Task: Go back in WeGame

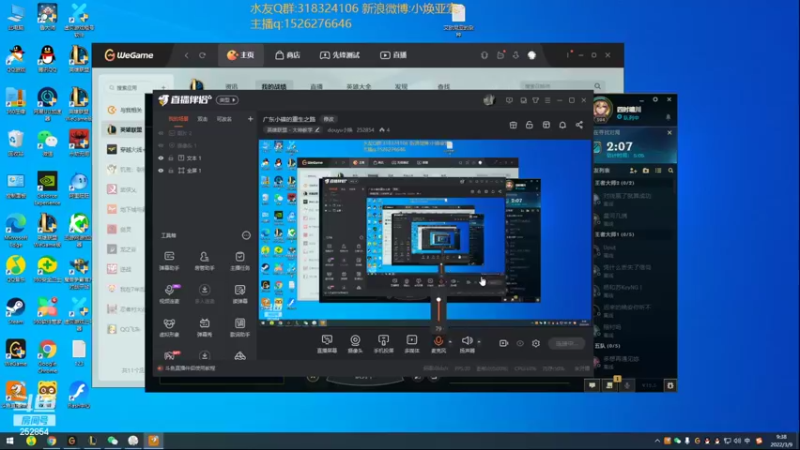Action: coord(187,55)
